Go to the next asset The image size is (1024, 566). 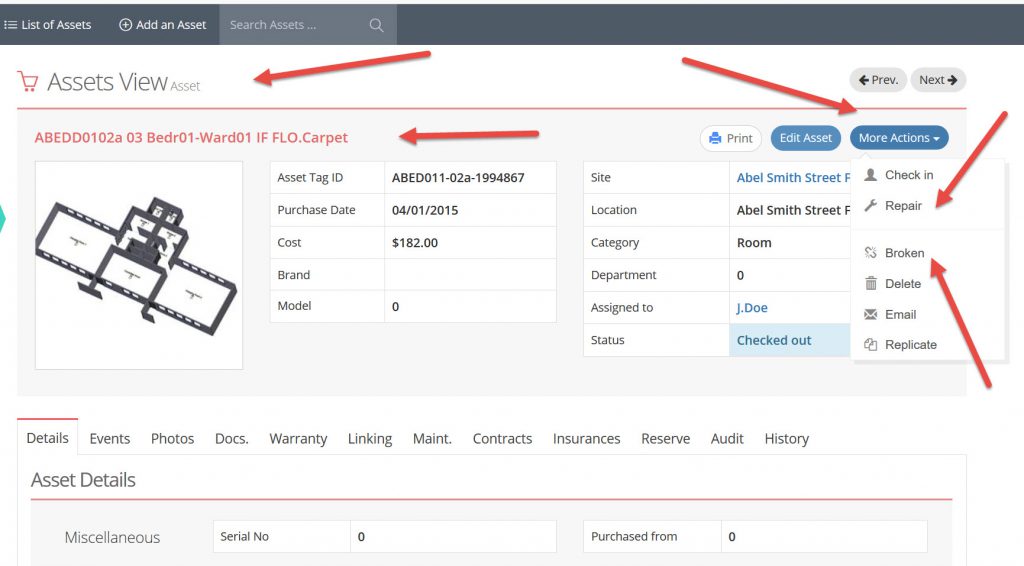point(938,80)
